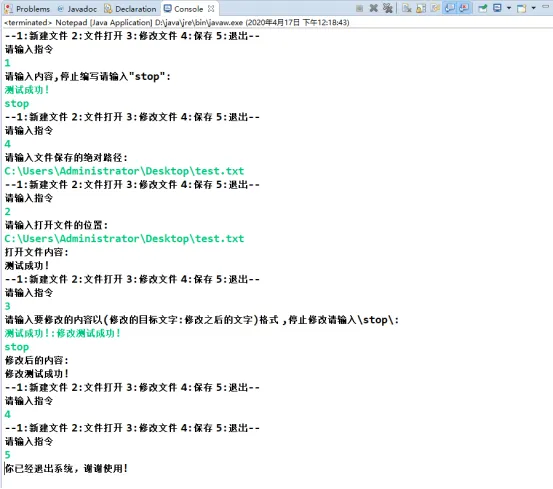Screen dimensions: 553x489
Task: Remove all terminated launches double-X icon
Action: point(388,8)
